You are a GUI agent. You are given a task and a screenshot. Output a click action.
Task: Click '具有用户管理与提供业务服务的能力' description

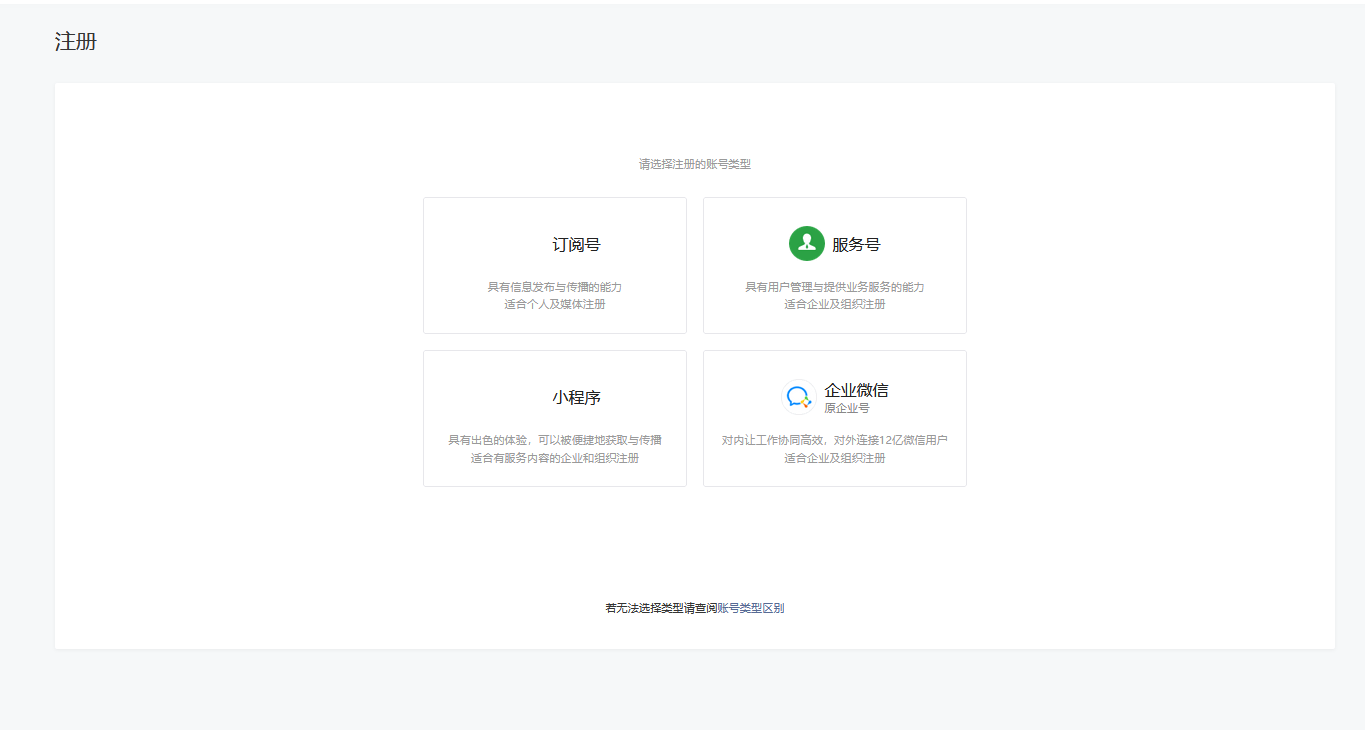click(x=834, y=287)
